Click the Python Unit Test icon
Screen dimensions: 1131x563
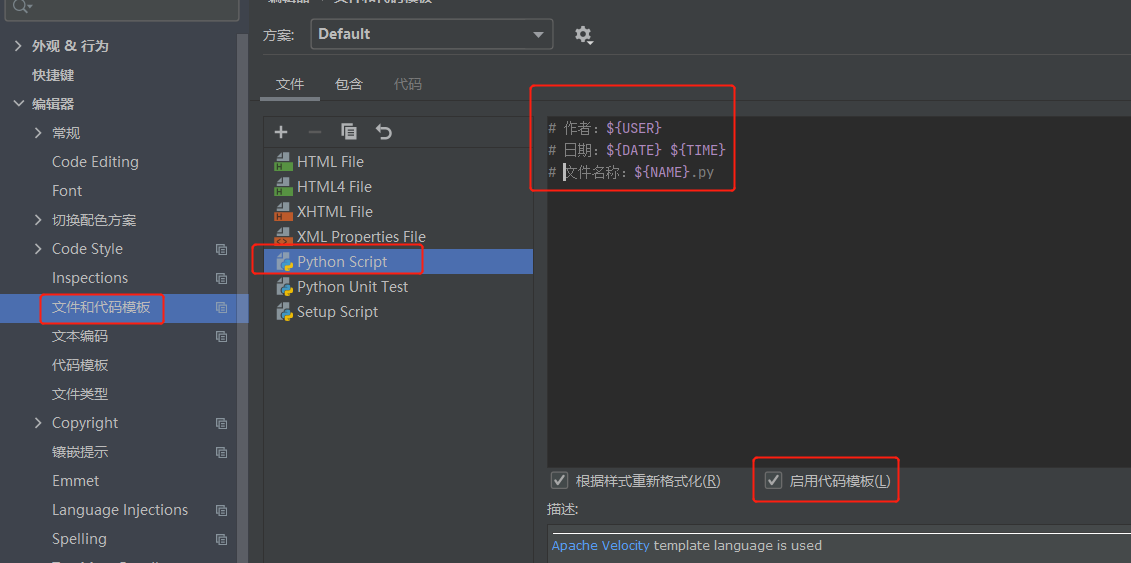(x=283, y=287)
